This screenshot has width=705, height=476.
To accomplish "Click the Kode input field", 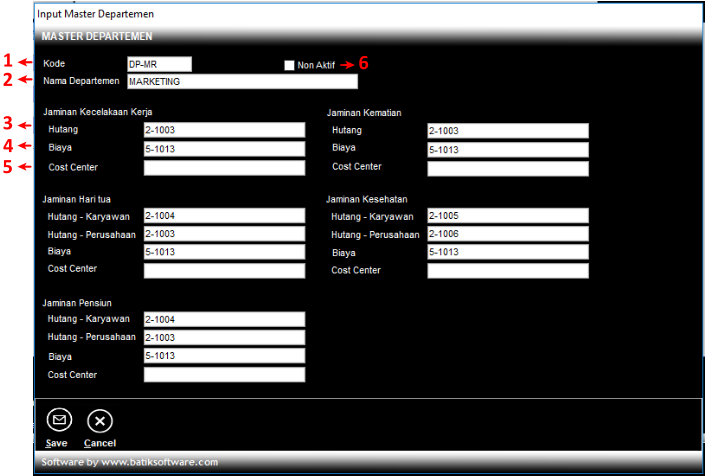I will click(x=158, y=64).
